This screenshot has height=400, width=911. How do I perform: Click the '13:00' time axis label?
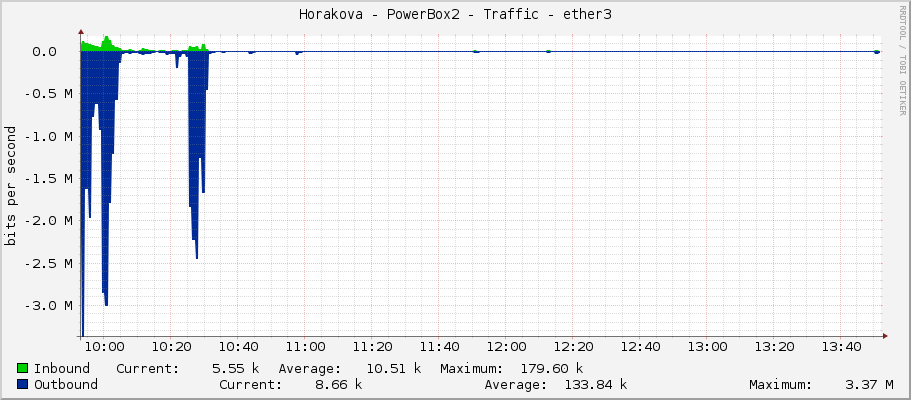coord(706,347)
